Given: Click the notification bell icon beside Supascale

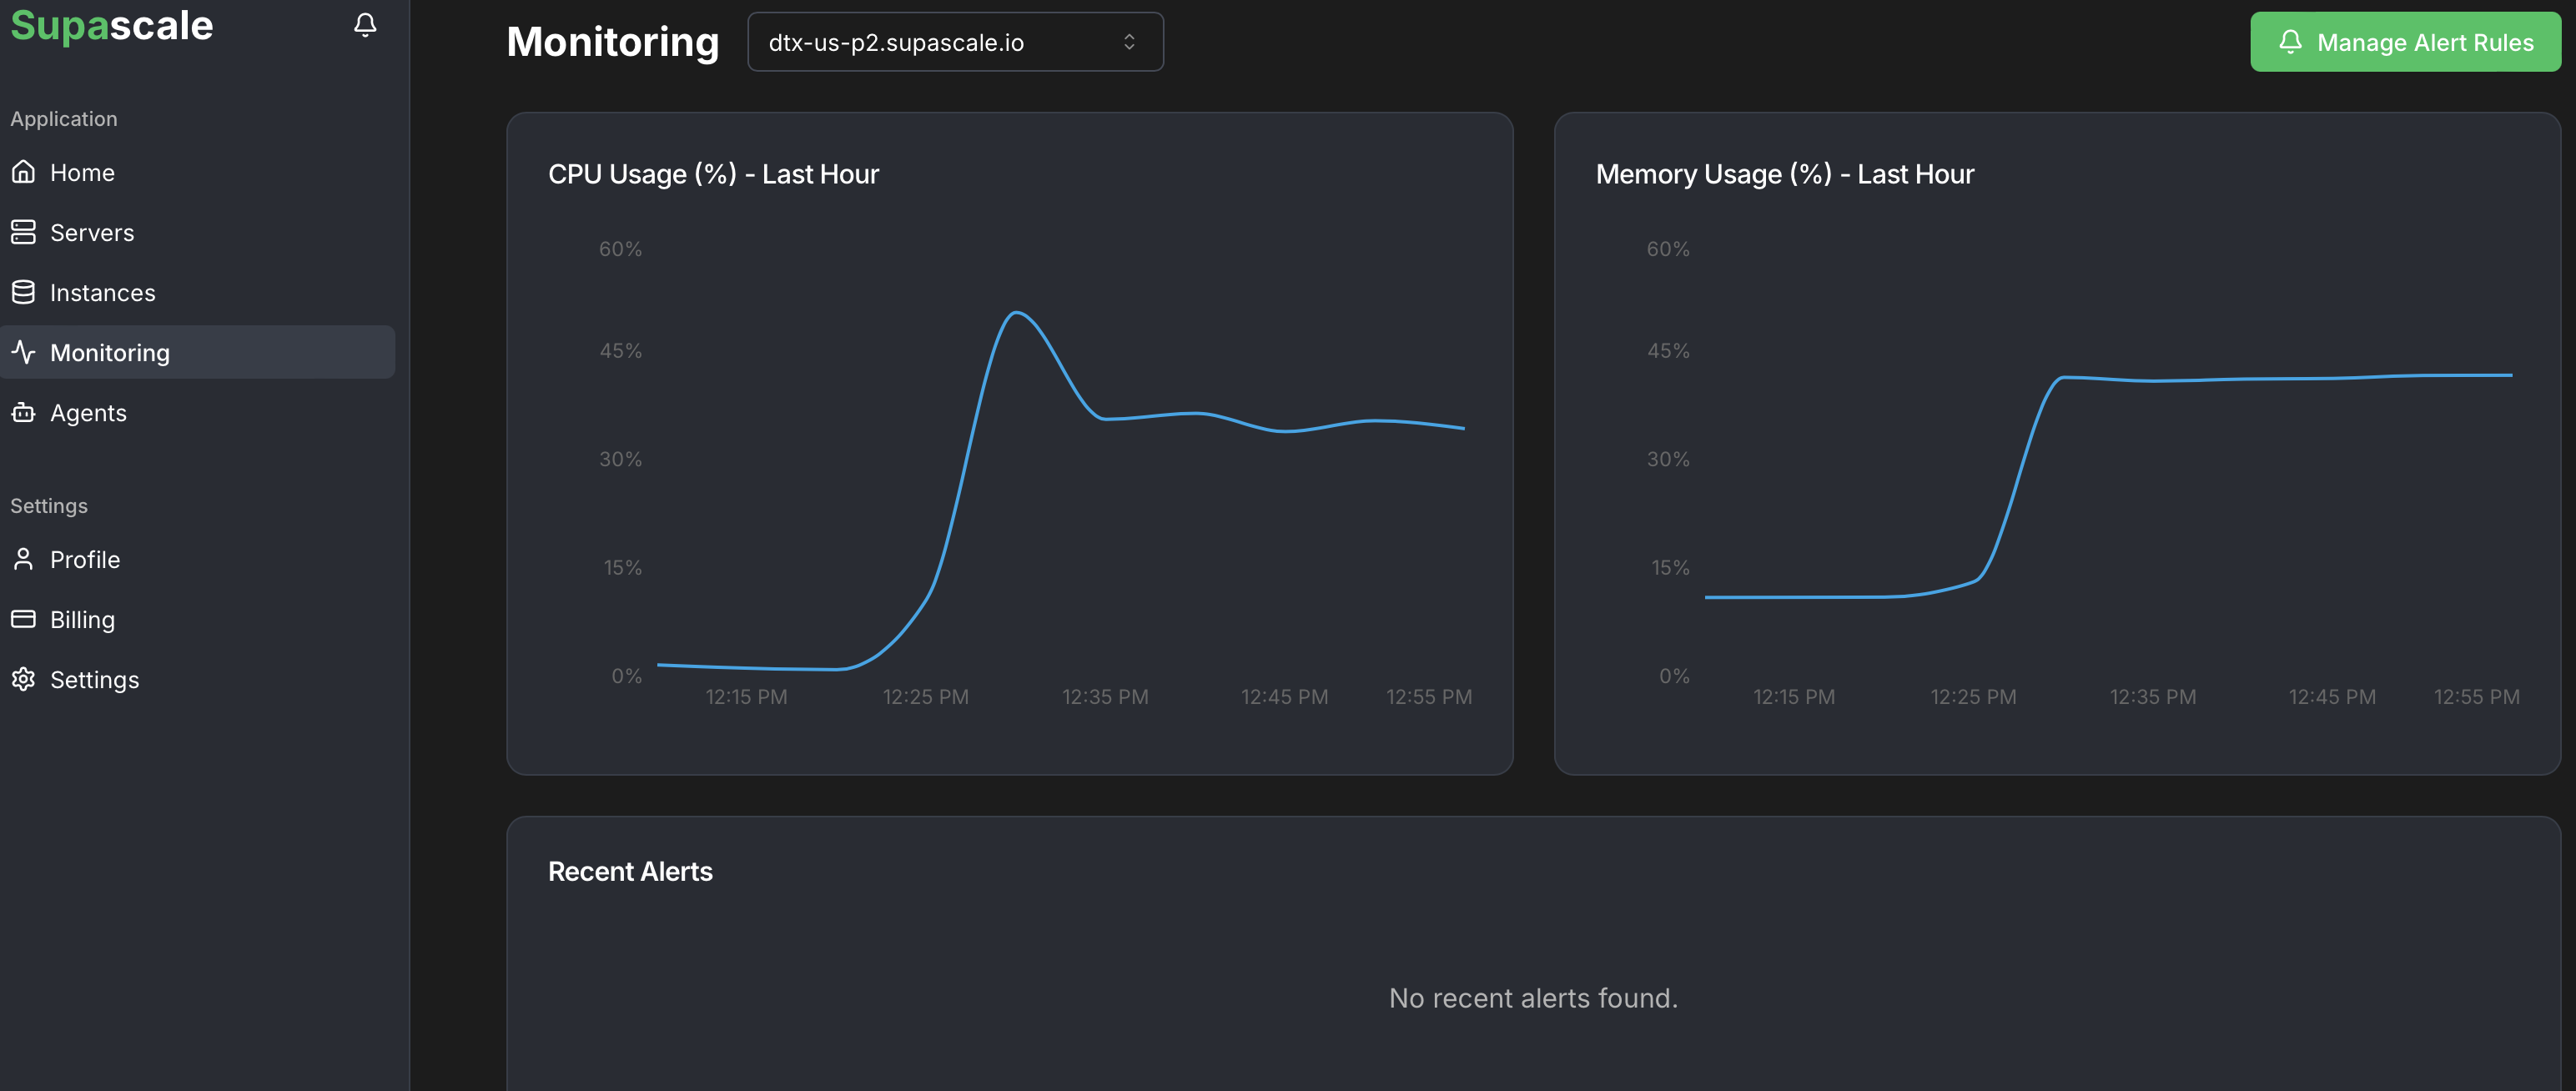Looking at the screenshot, I should click(x=365, y=25).
